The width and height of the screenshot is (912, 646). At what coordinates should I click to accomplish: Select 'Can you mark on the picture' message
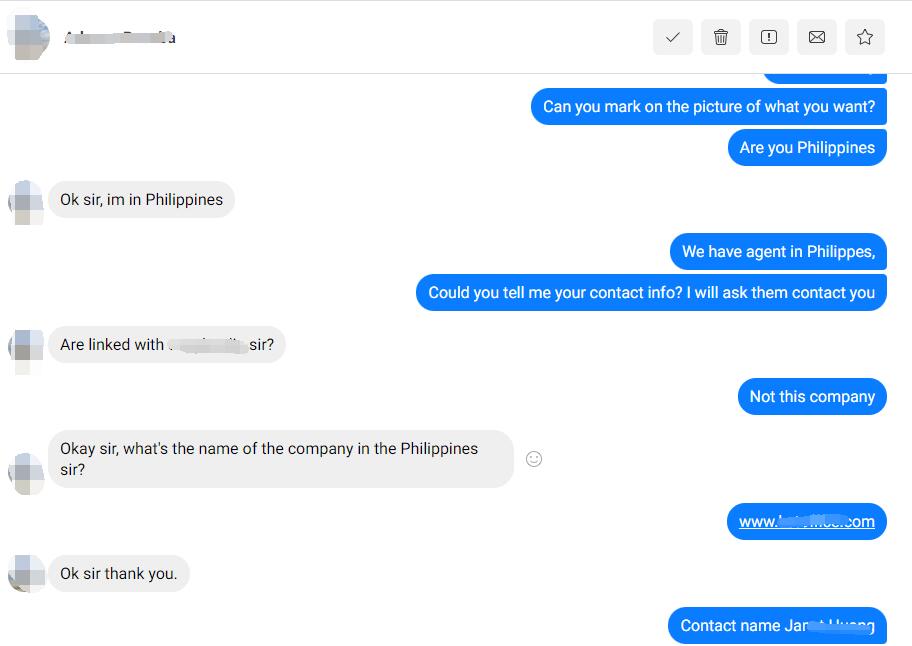coord(709,106)
